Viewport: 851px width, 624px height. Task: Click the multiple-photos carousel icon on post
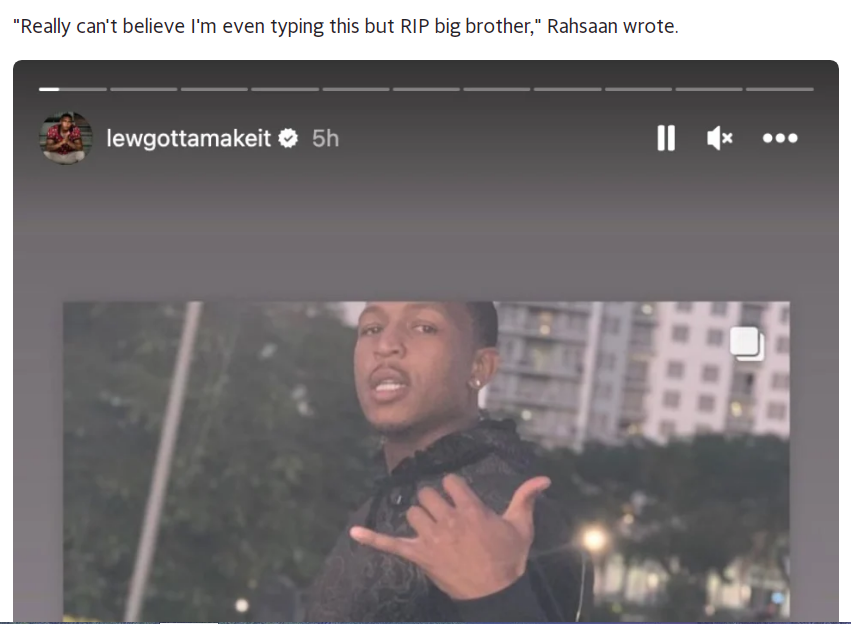(x=747, y=343)
